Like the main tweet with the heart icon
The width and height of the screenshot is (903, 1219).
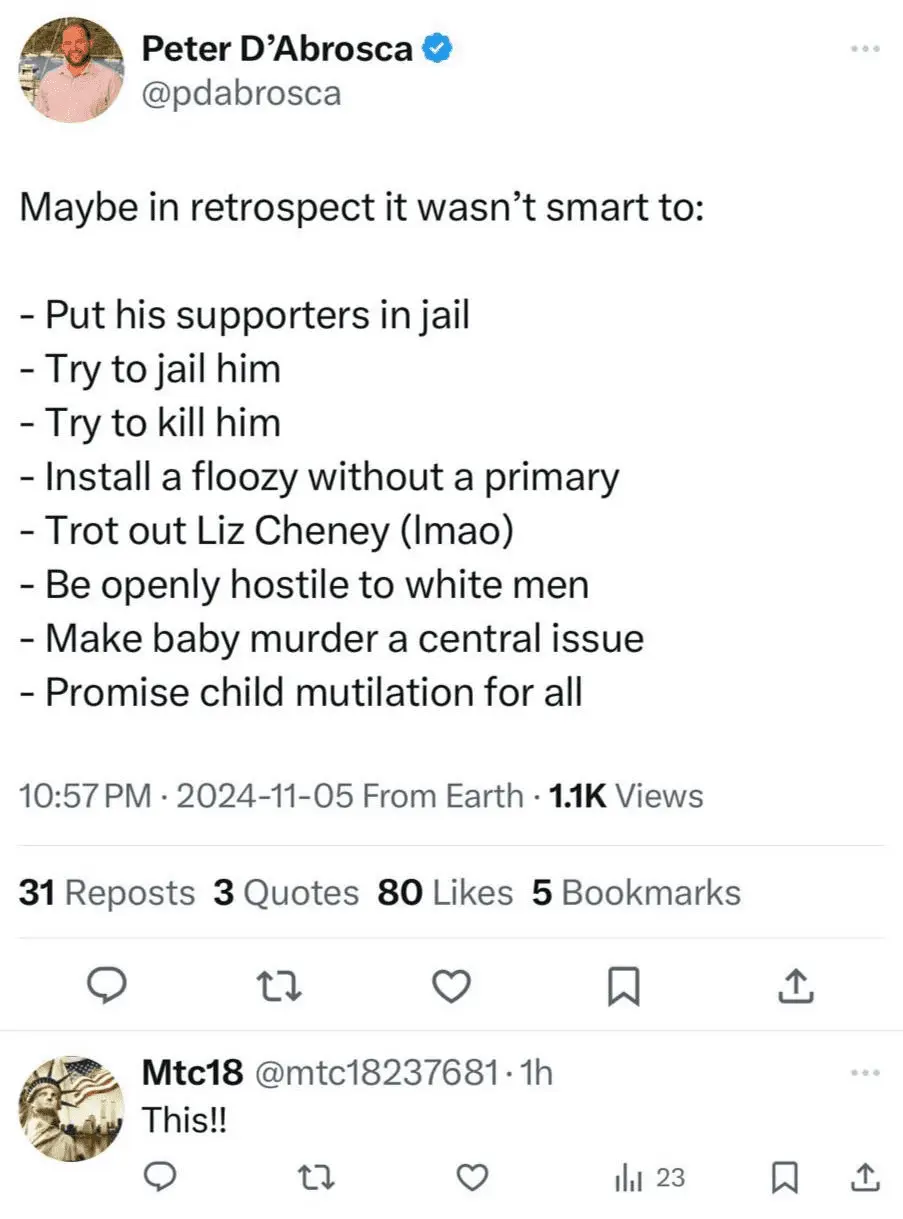coord(451,987)
